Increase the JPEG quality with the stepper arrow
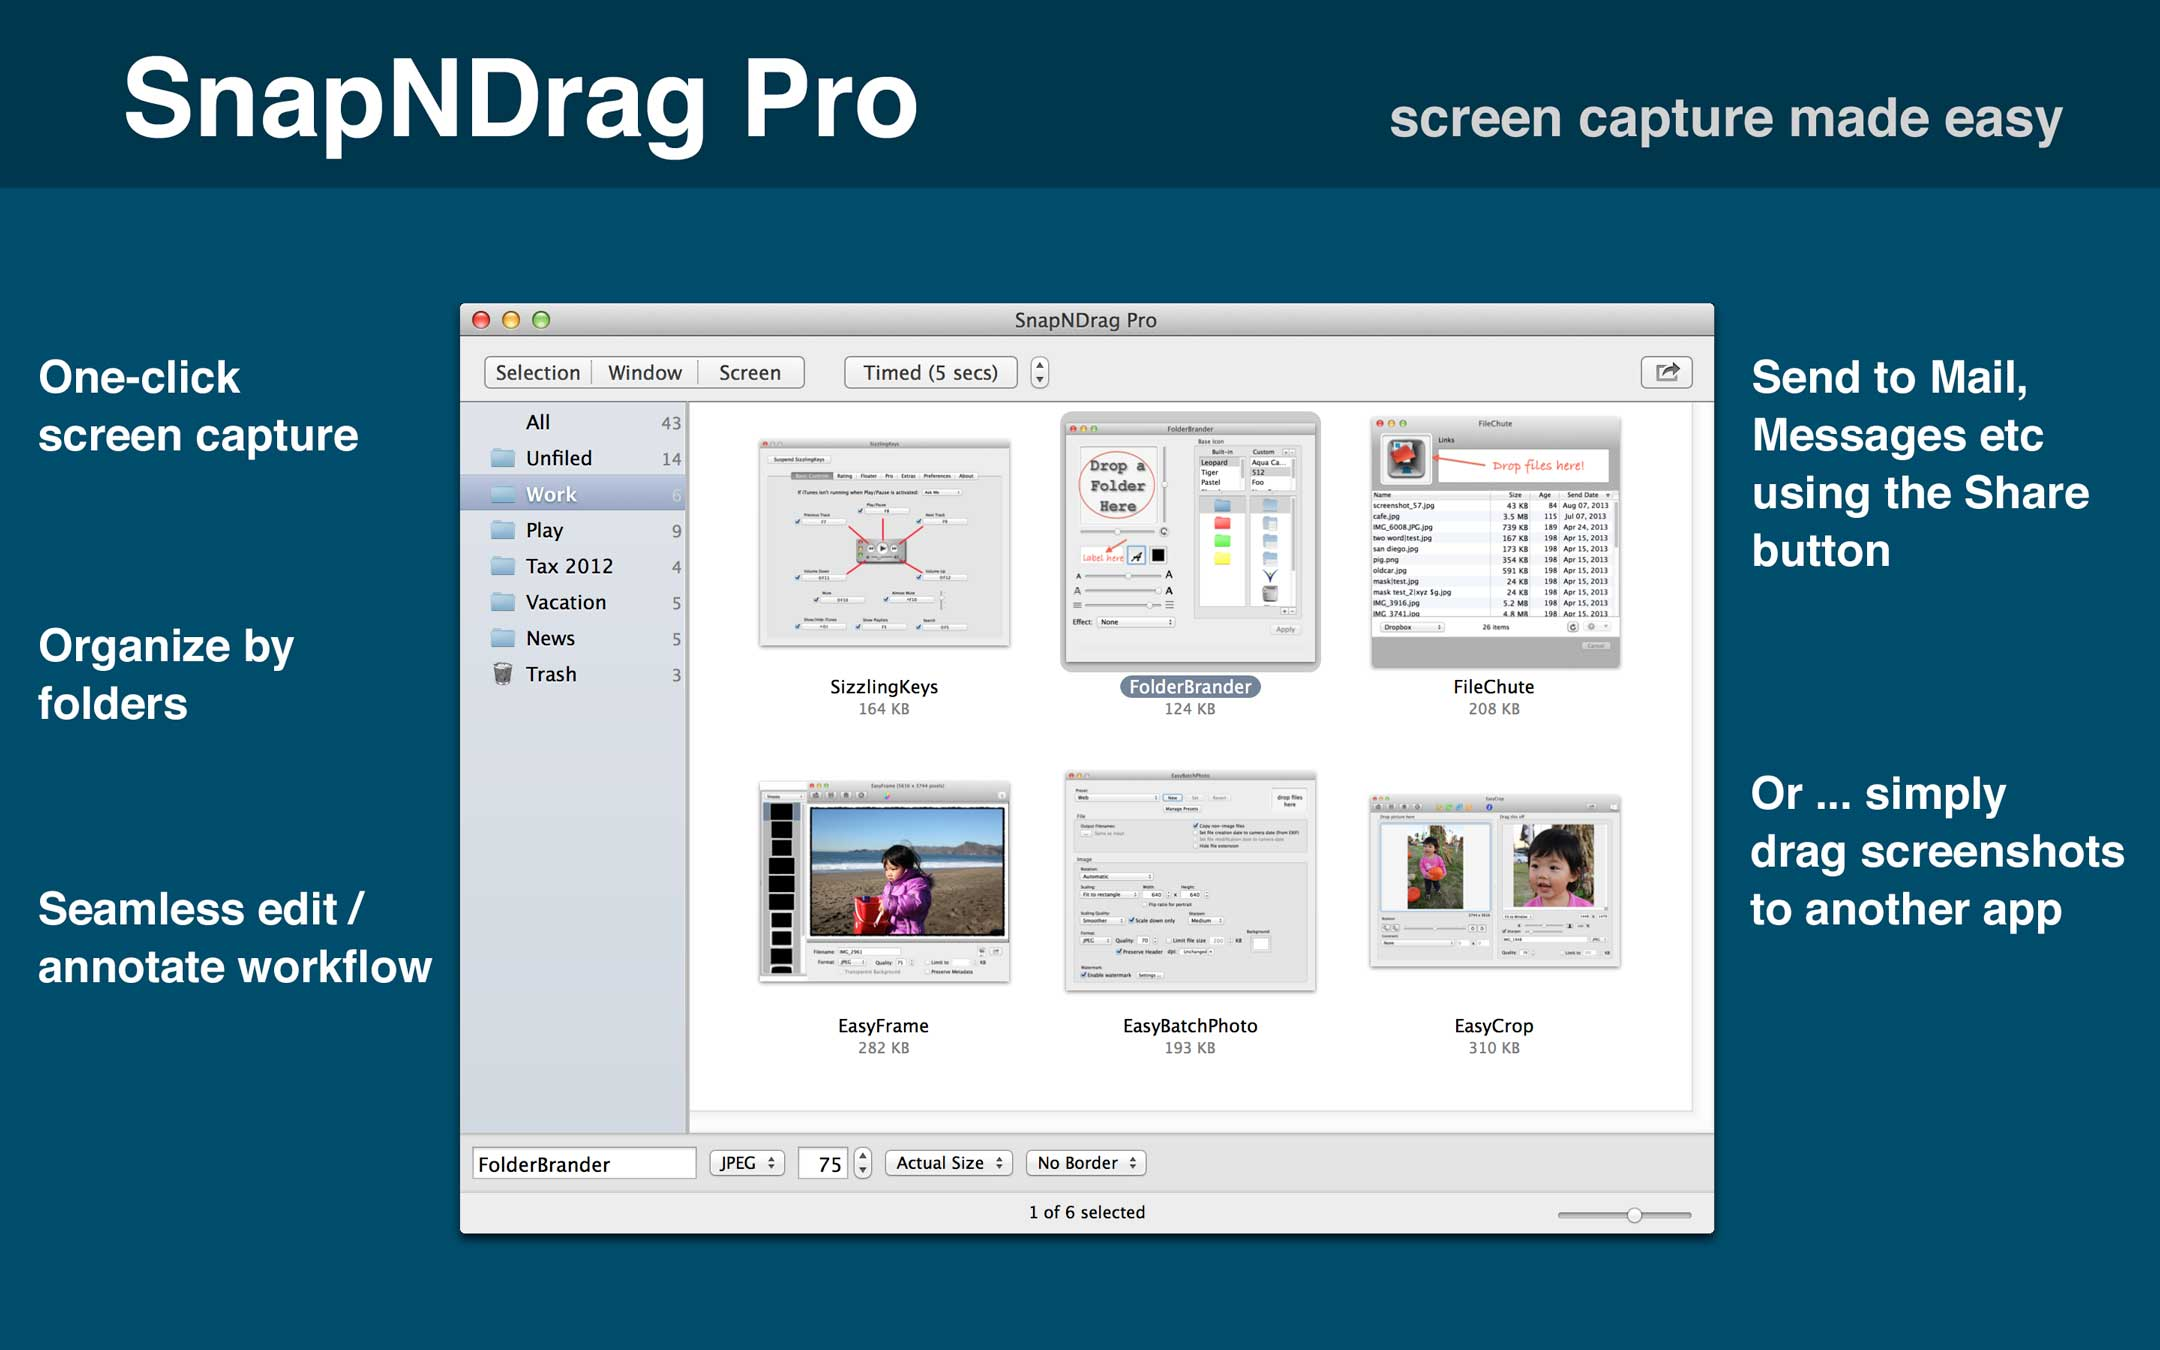The width and height of the screenshot is (2160, 1350). pyautogui.click(x=862, y=1155)
